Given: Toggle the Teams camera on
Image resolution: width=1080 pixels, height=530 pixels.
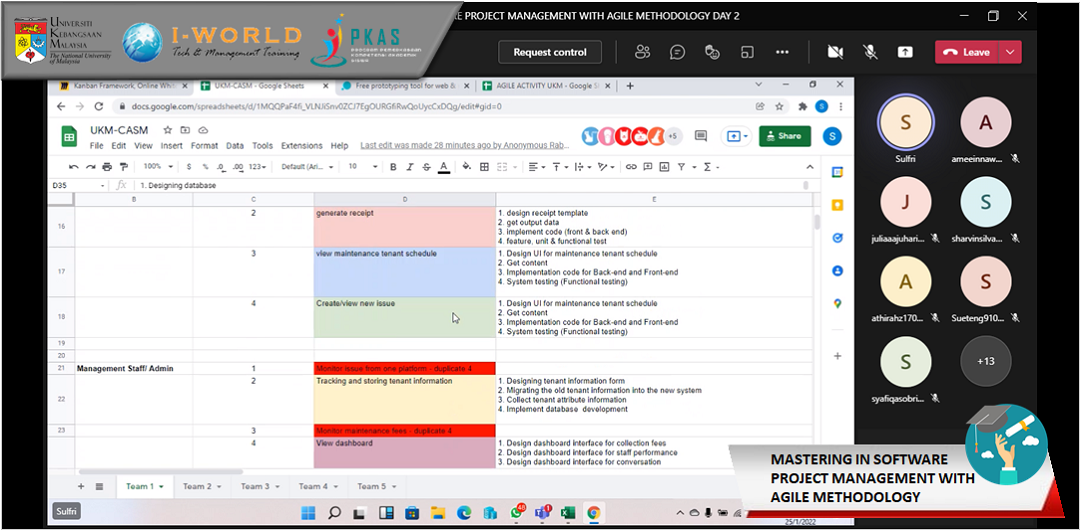Looking at the screenshot, I should point(835,52).
